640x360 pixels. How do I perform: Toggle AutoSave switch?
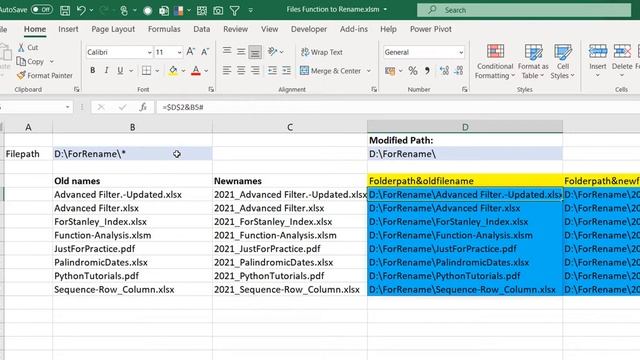click(x=42, y=9)
